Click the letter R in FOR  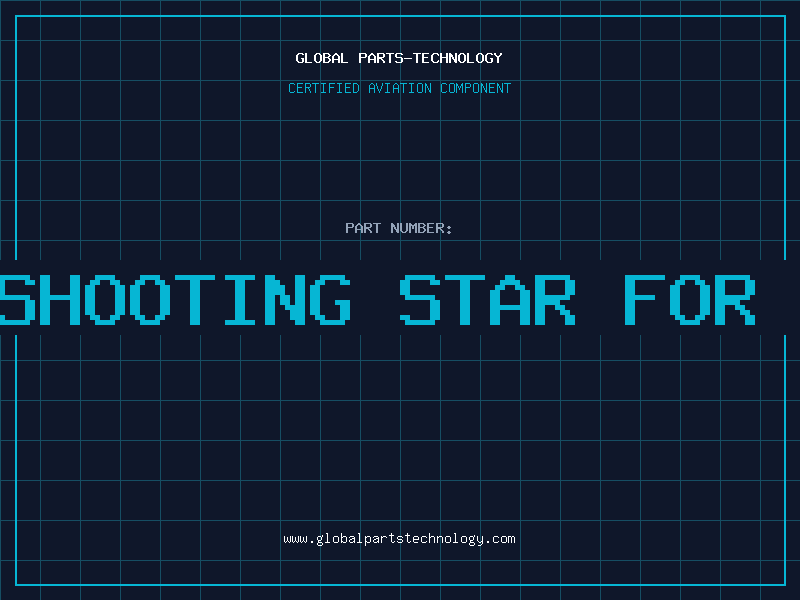pos(735,300)
